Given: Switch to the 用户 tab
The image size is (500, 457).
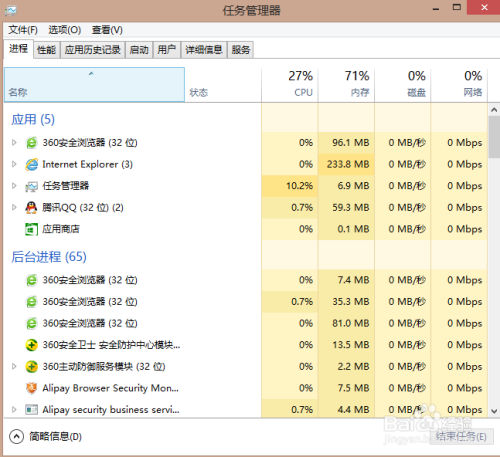Looking at the screenshot, I should [167, 50].
